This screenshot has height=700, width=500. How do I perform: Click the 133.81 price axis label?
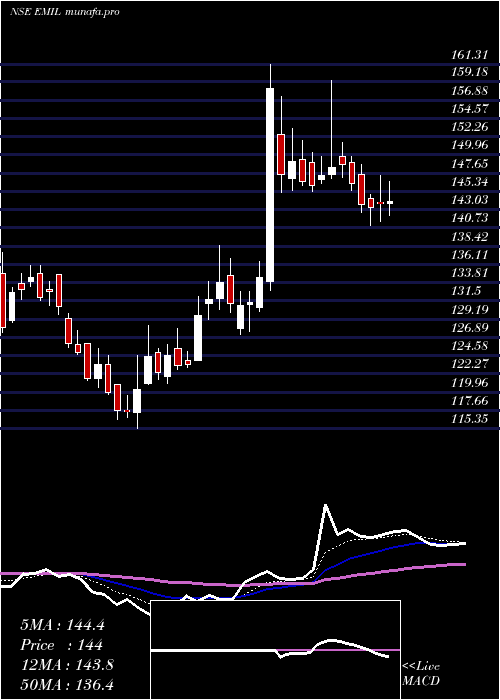click(x=470, y=273)
